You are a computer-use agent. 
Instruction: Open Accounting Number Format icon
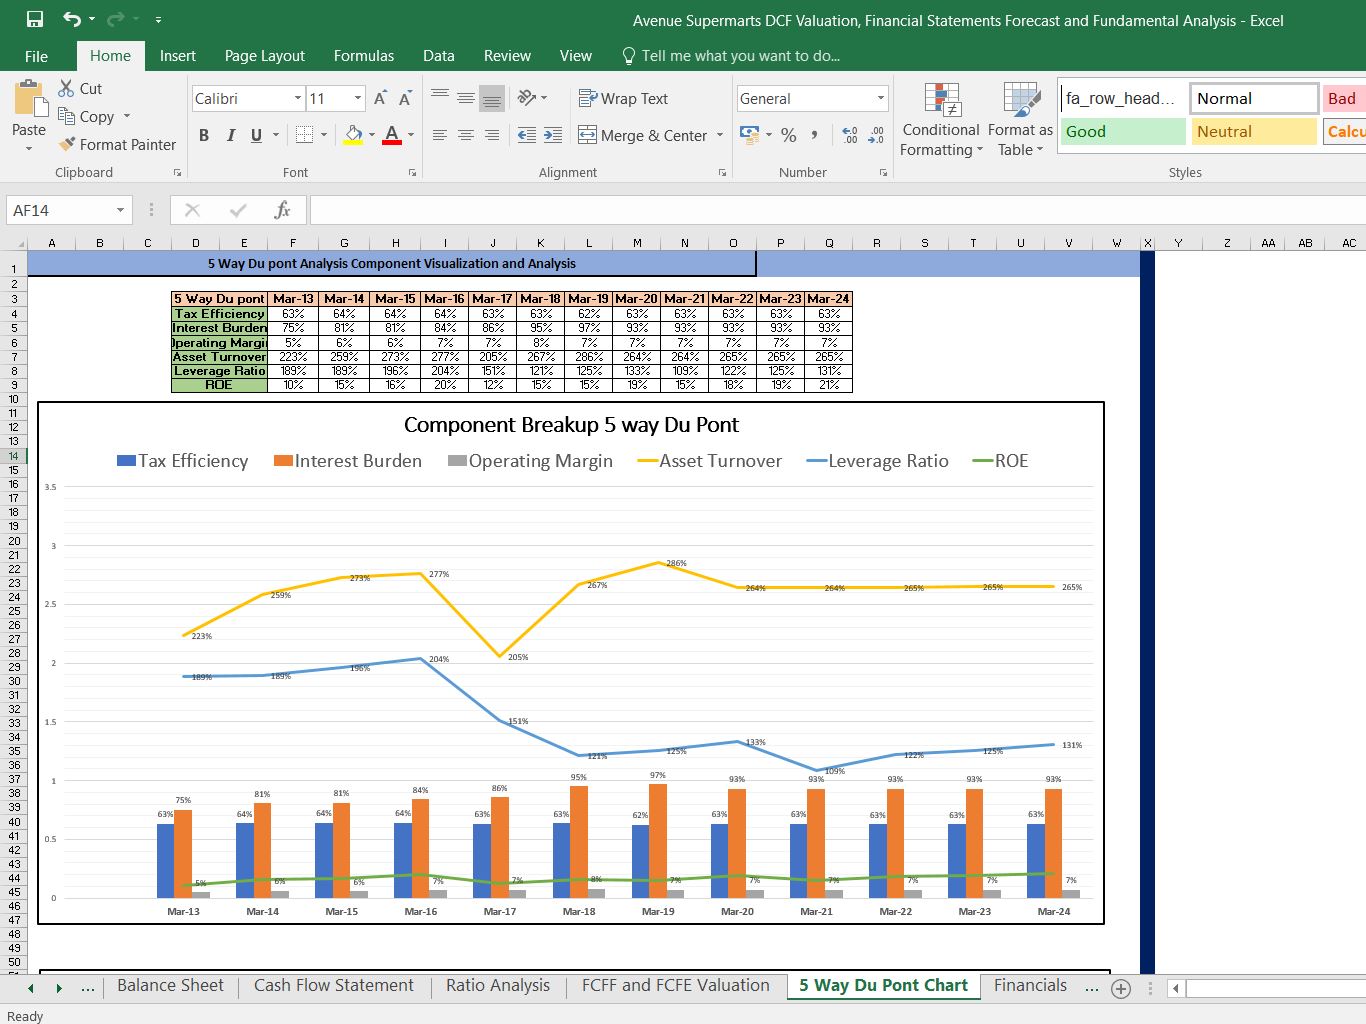click(749, 135)
